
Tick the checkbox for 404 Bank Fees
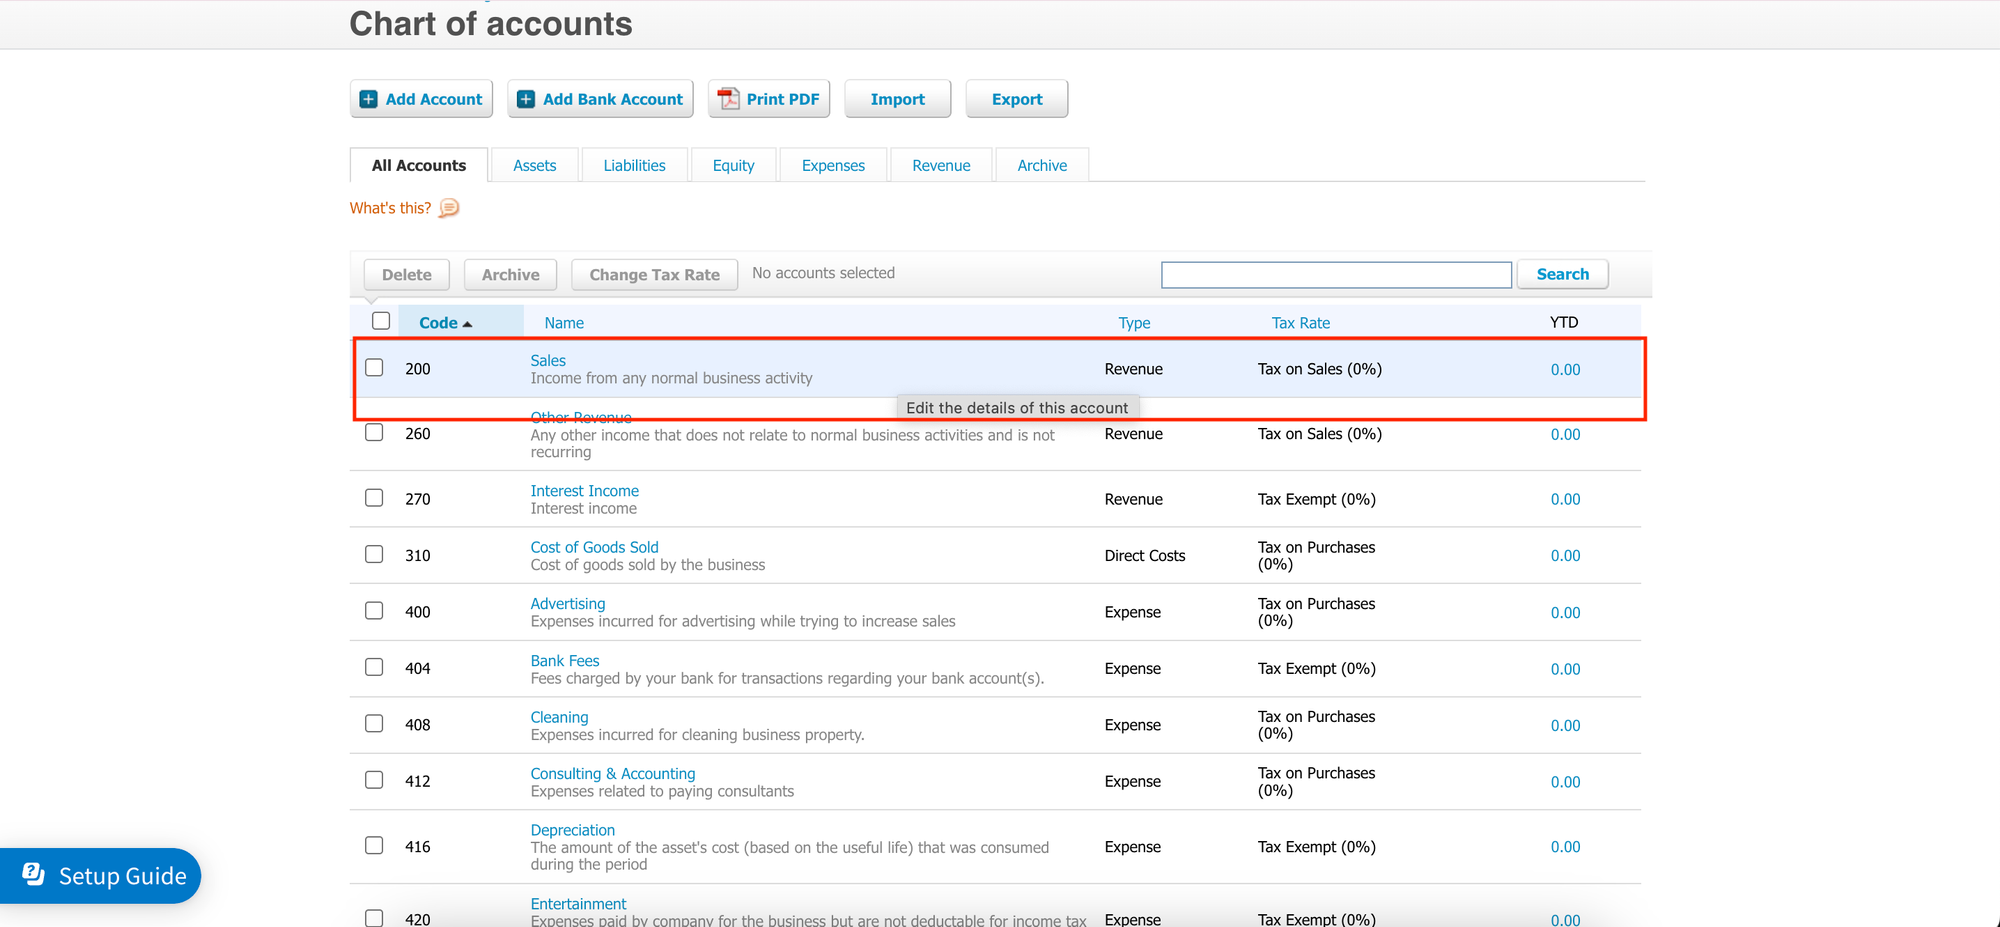coord(374,667)
